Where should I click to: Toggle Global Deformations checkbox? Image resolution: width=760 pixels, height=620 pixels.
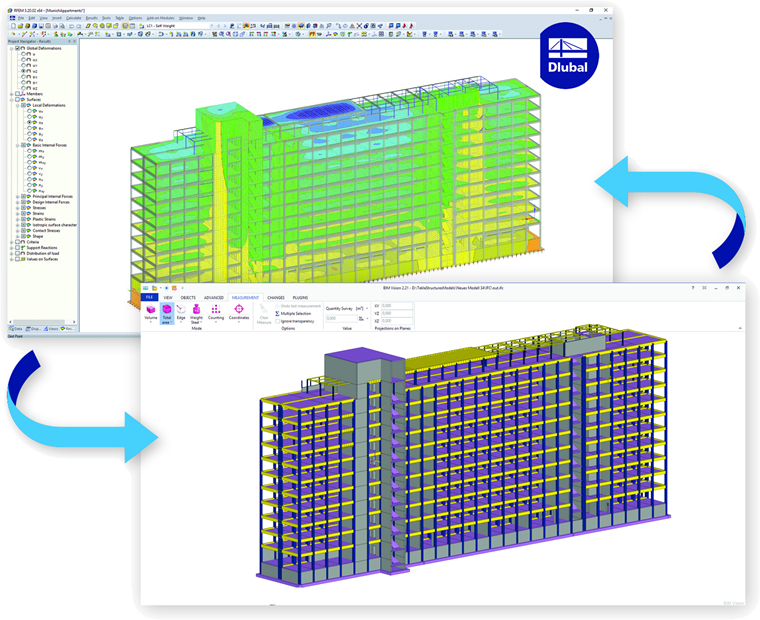click(x=17, y=48)
